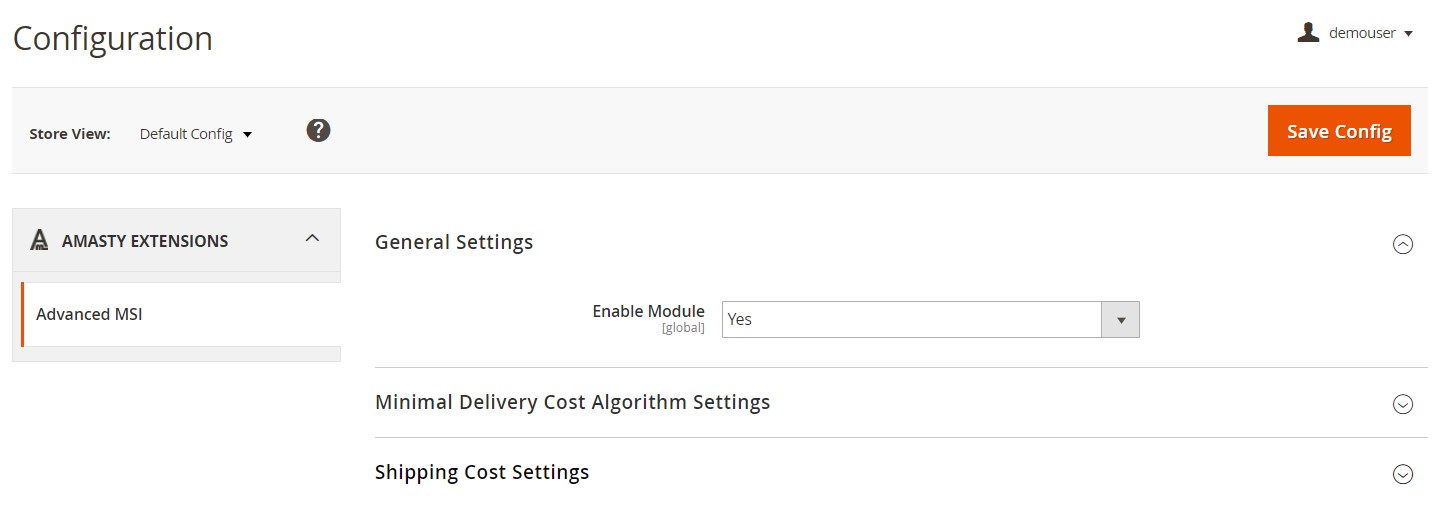Image resolution: width=1440 pixels, height=515 pixels.
Task: Click the Save Config button
Action: (1339, 131)
